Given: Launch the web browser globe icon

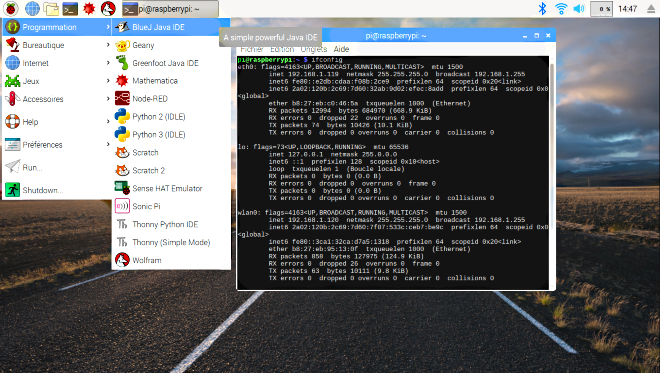Looking at the screenshot, I should 32,8.
